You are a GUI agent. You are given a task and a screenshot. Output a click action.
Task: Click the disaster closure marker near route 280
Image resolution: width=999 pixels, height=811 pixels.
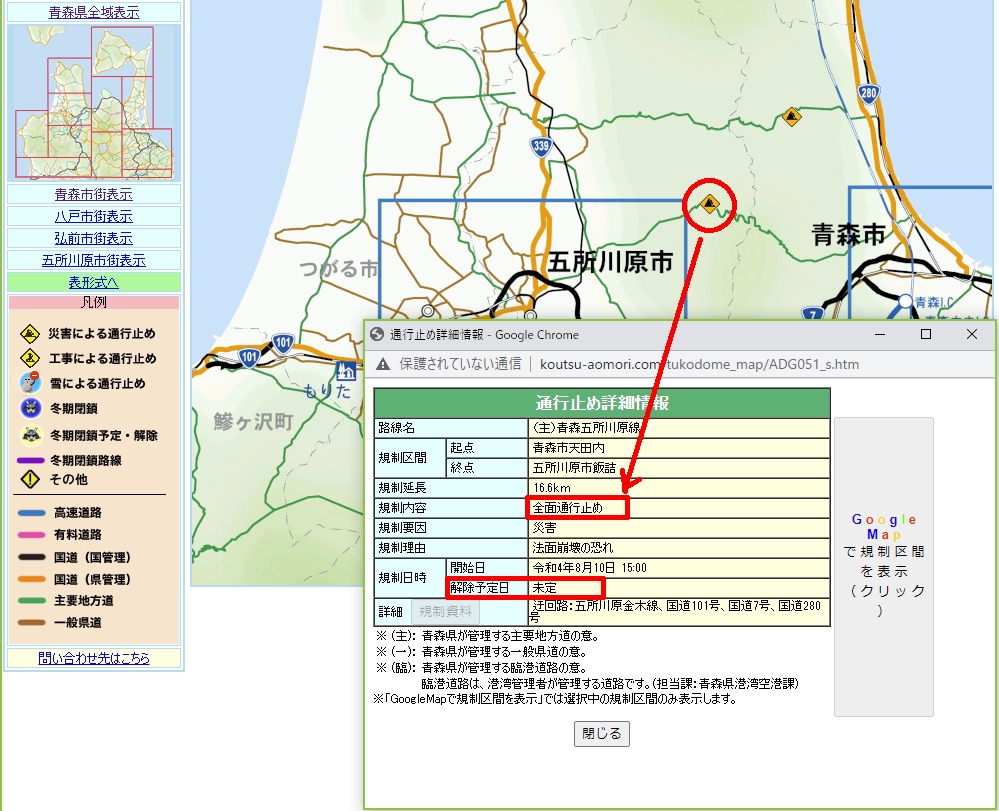pyautogui.click(x=791, y=117)
